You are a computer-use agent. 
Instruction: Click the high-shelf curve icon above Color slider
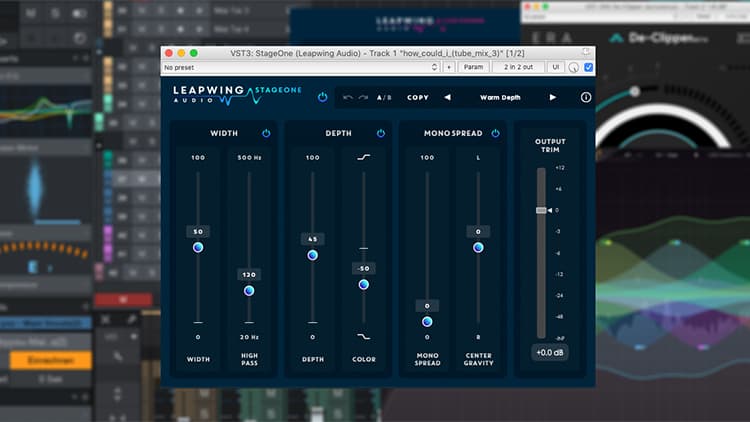(364, 157)
